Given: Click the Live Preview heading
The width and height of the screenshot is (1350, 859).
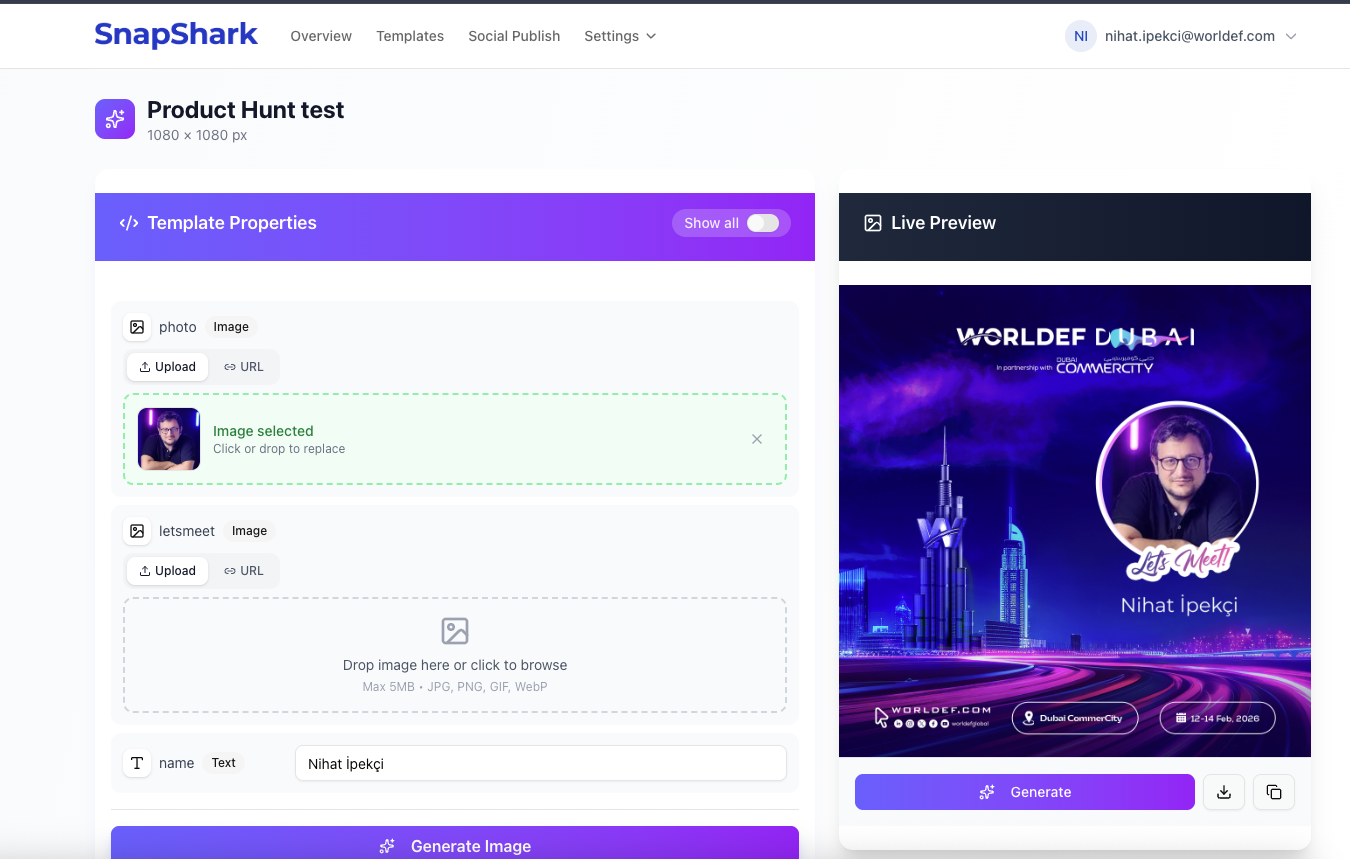Looking at the screenshot, I should click(x=943, y=223).
